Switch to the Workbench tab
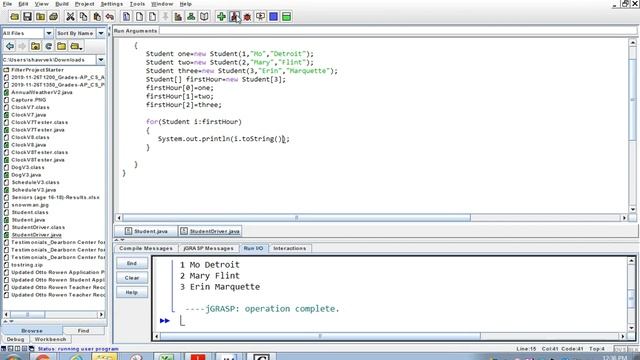The width and height of the screenshot is (640, 360). [x=50, y=339]
